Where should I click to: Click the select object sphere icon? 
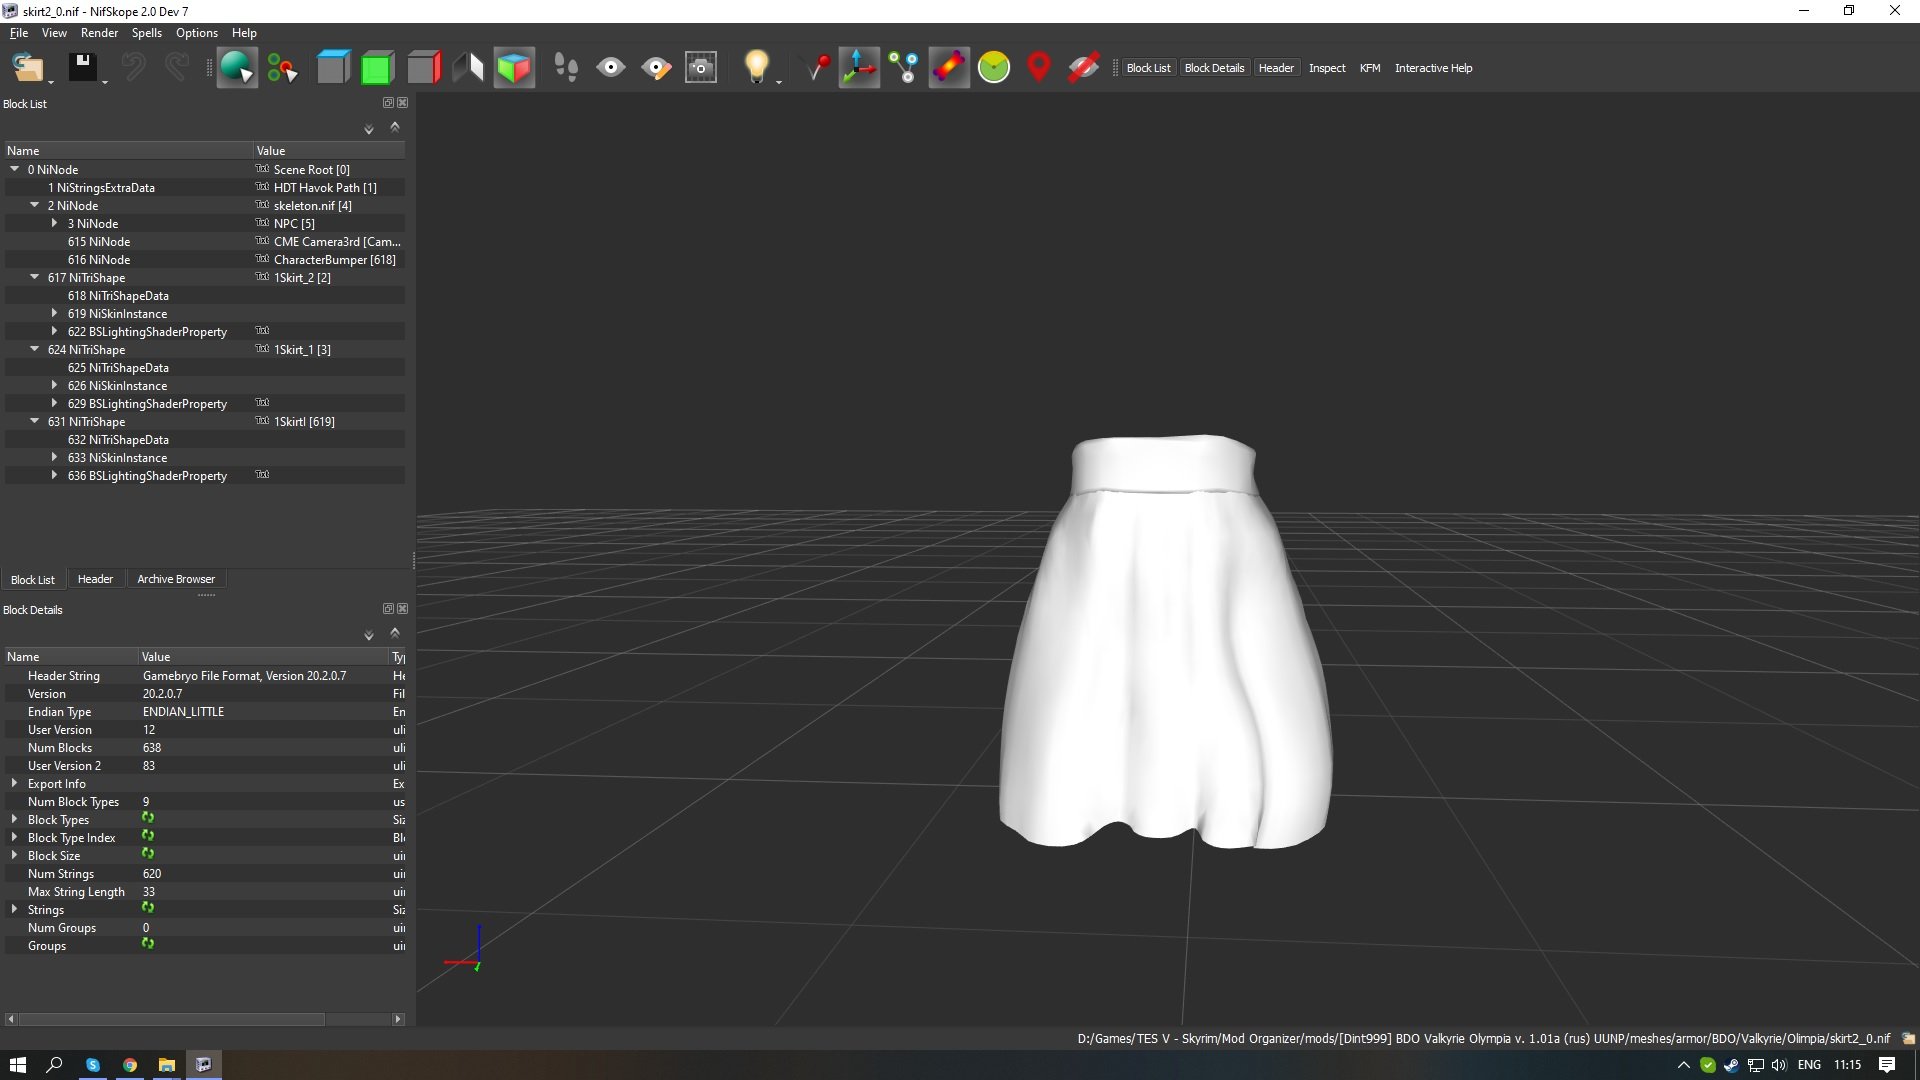[237, 68]
